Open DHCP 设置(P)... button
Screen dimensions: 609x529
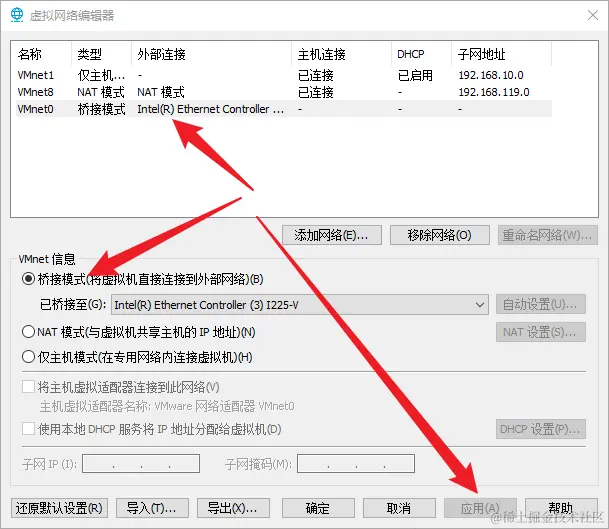point(541,429)
